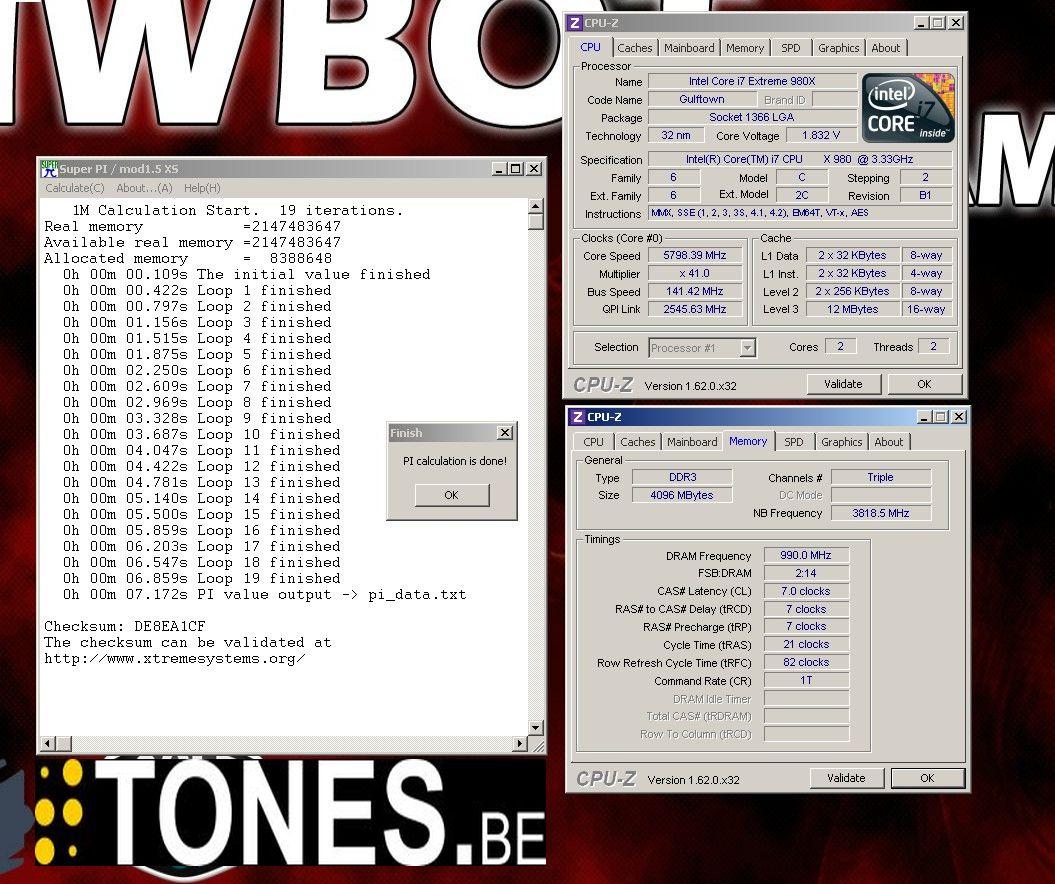The height and width of the screenshot is (884, 1055).
Task: Click the Level 3 cache value 12 MBytes
Action: (x=852, y=309)
